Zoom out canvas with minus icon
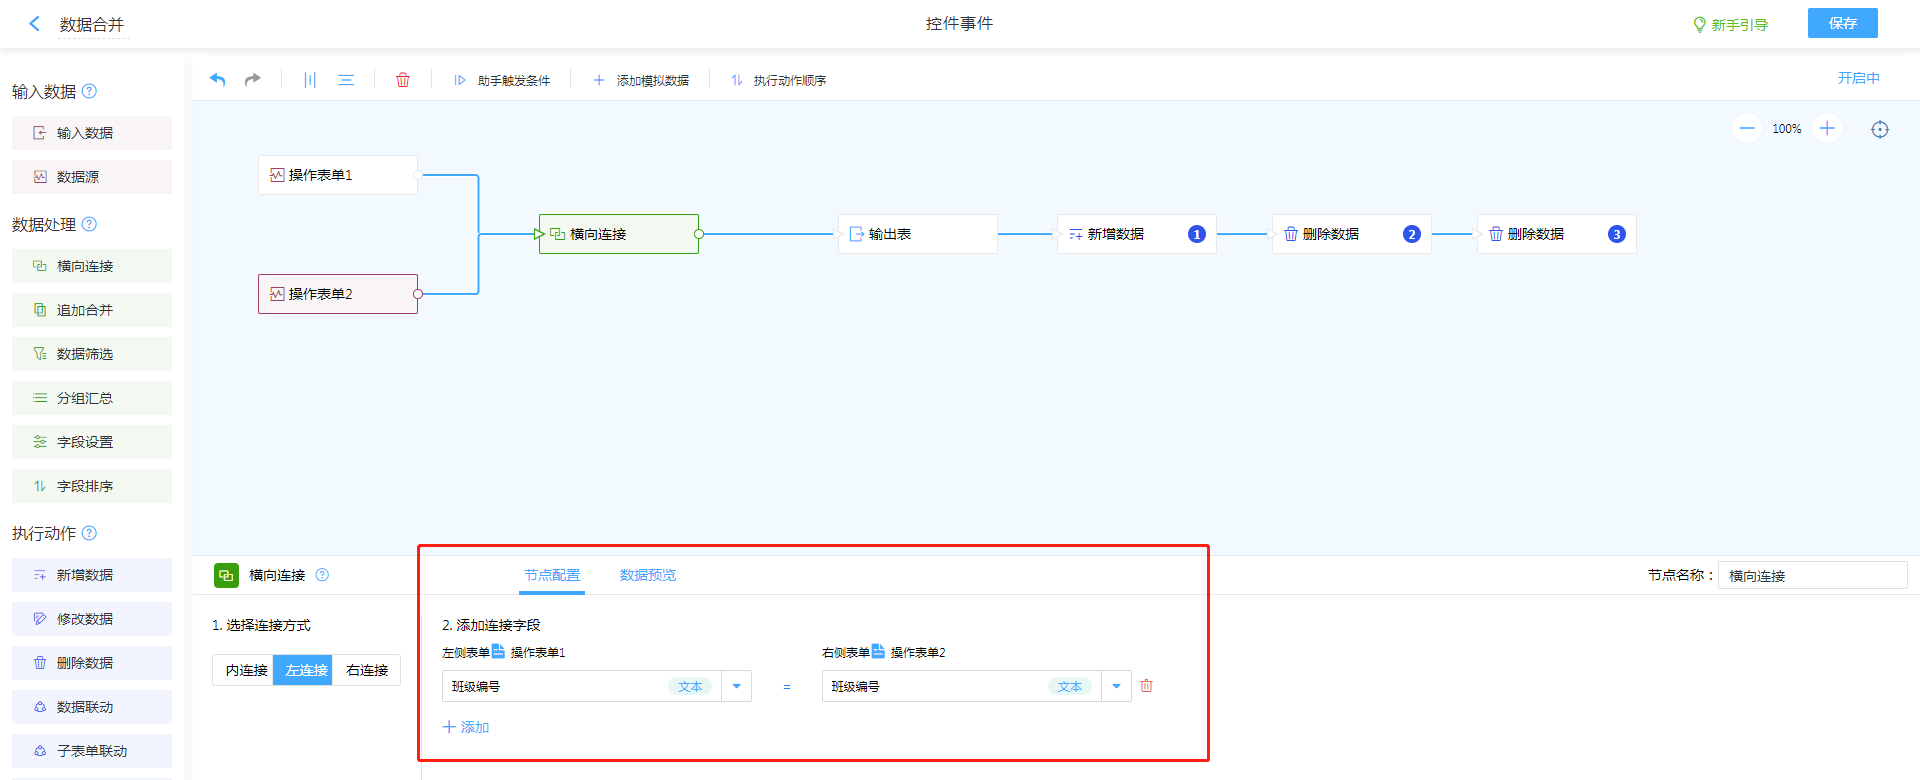The image size is (1920, 780). pos(1747,129)
